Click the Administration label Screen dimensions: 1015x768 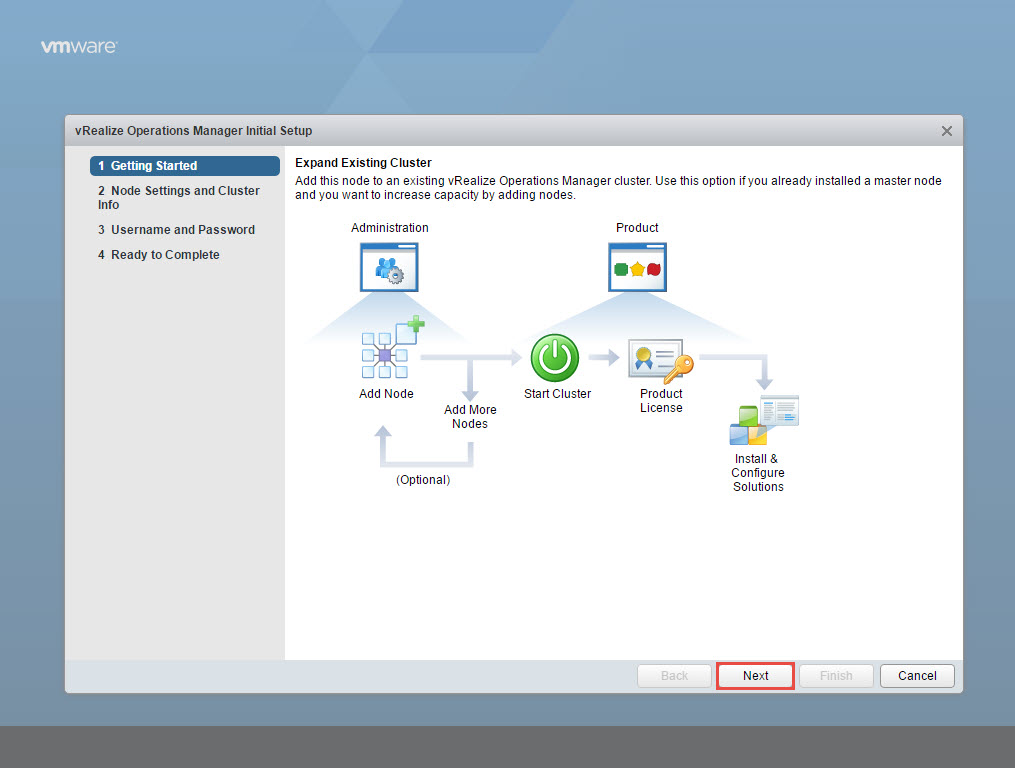pyautogui.click(x=390, y=228)
